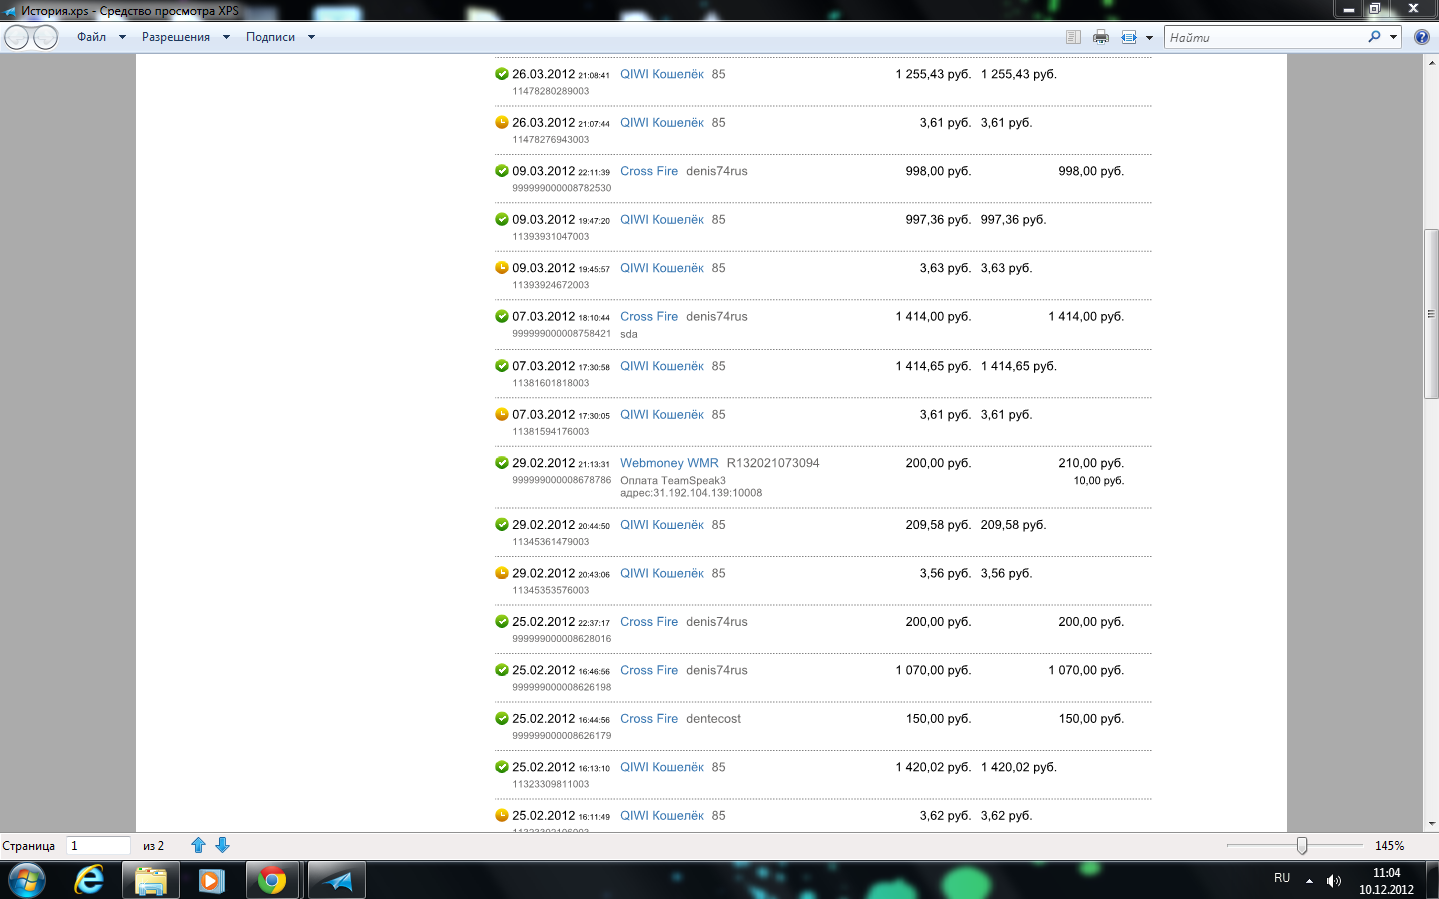
Task: Click green check beside 26.03.2012 21:08:41
Action: point(502,74)
